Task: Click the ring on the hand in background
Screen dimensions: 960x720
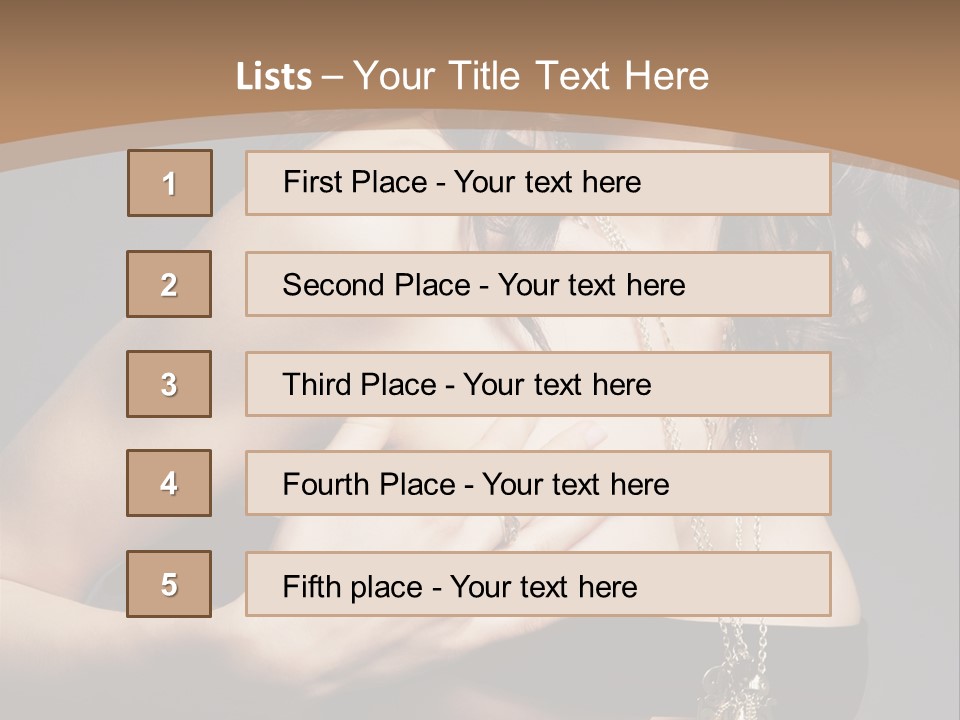Action: point(510,527)
